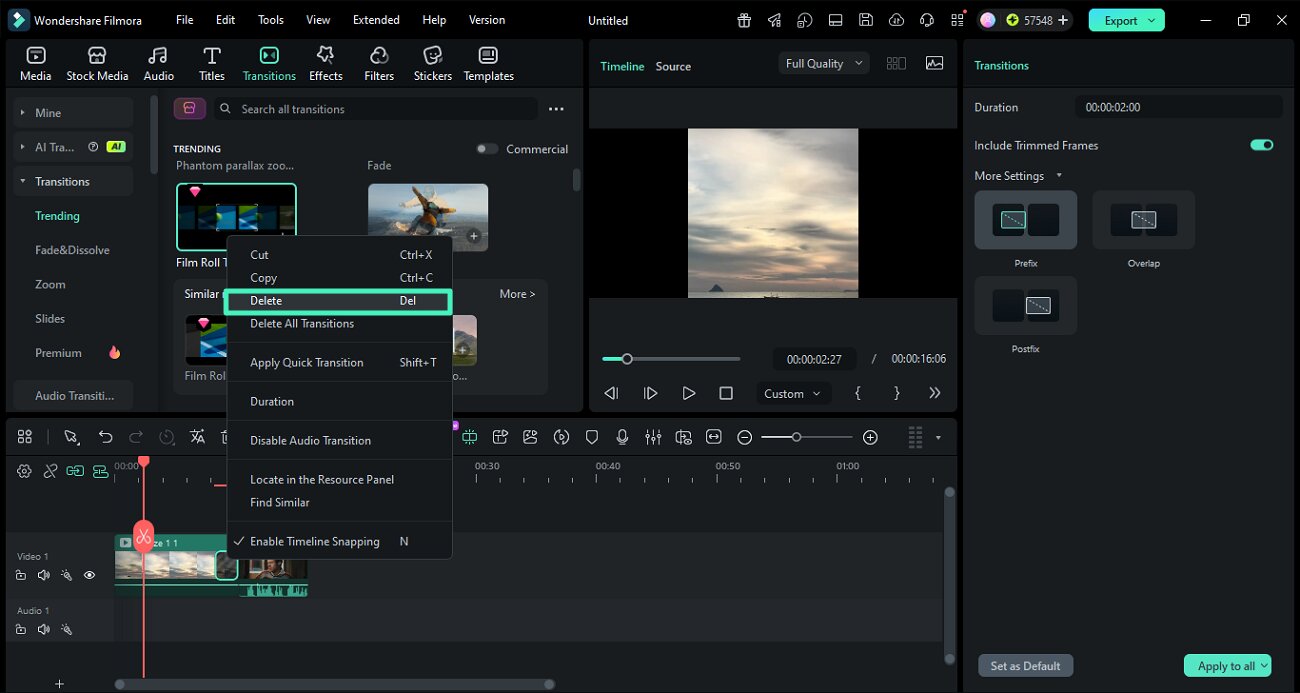
Task: Toggle the auto ripple link icon in timeline
Action: 75,471
